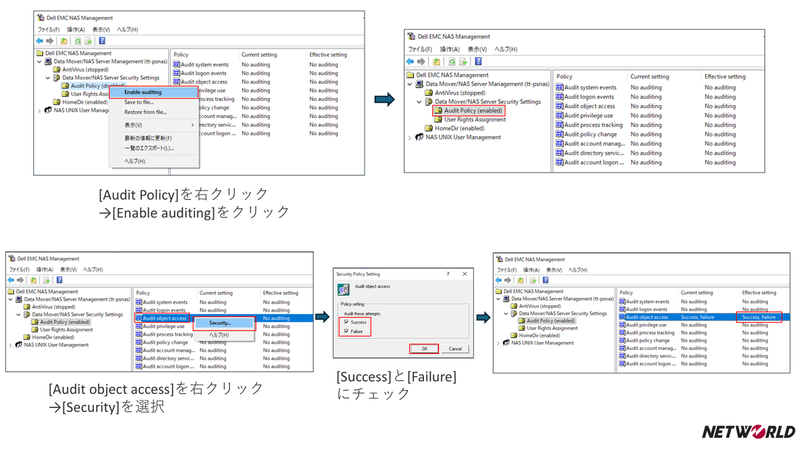The image size is (800, 450).
Task: Click blue Help icon in lower-left window toolbar
Action: coord(59,280)
